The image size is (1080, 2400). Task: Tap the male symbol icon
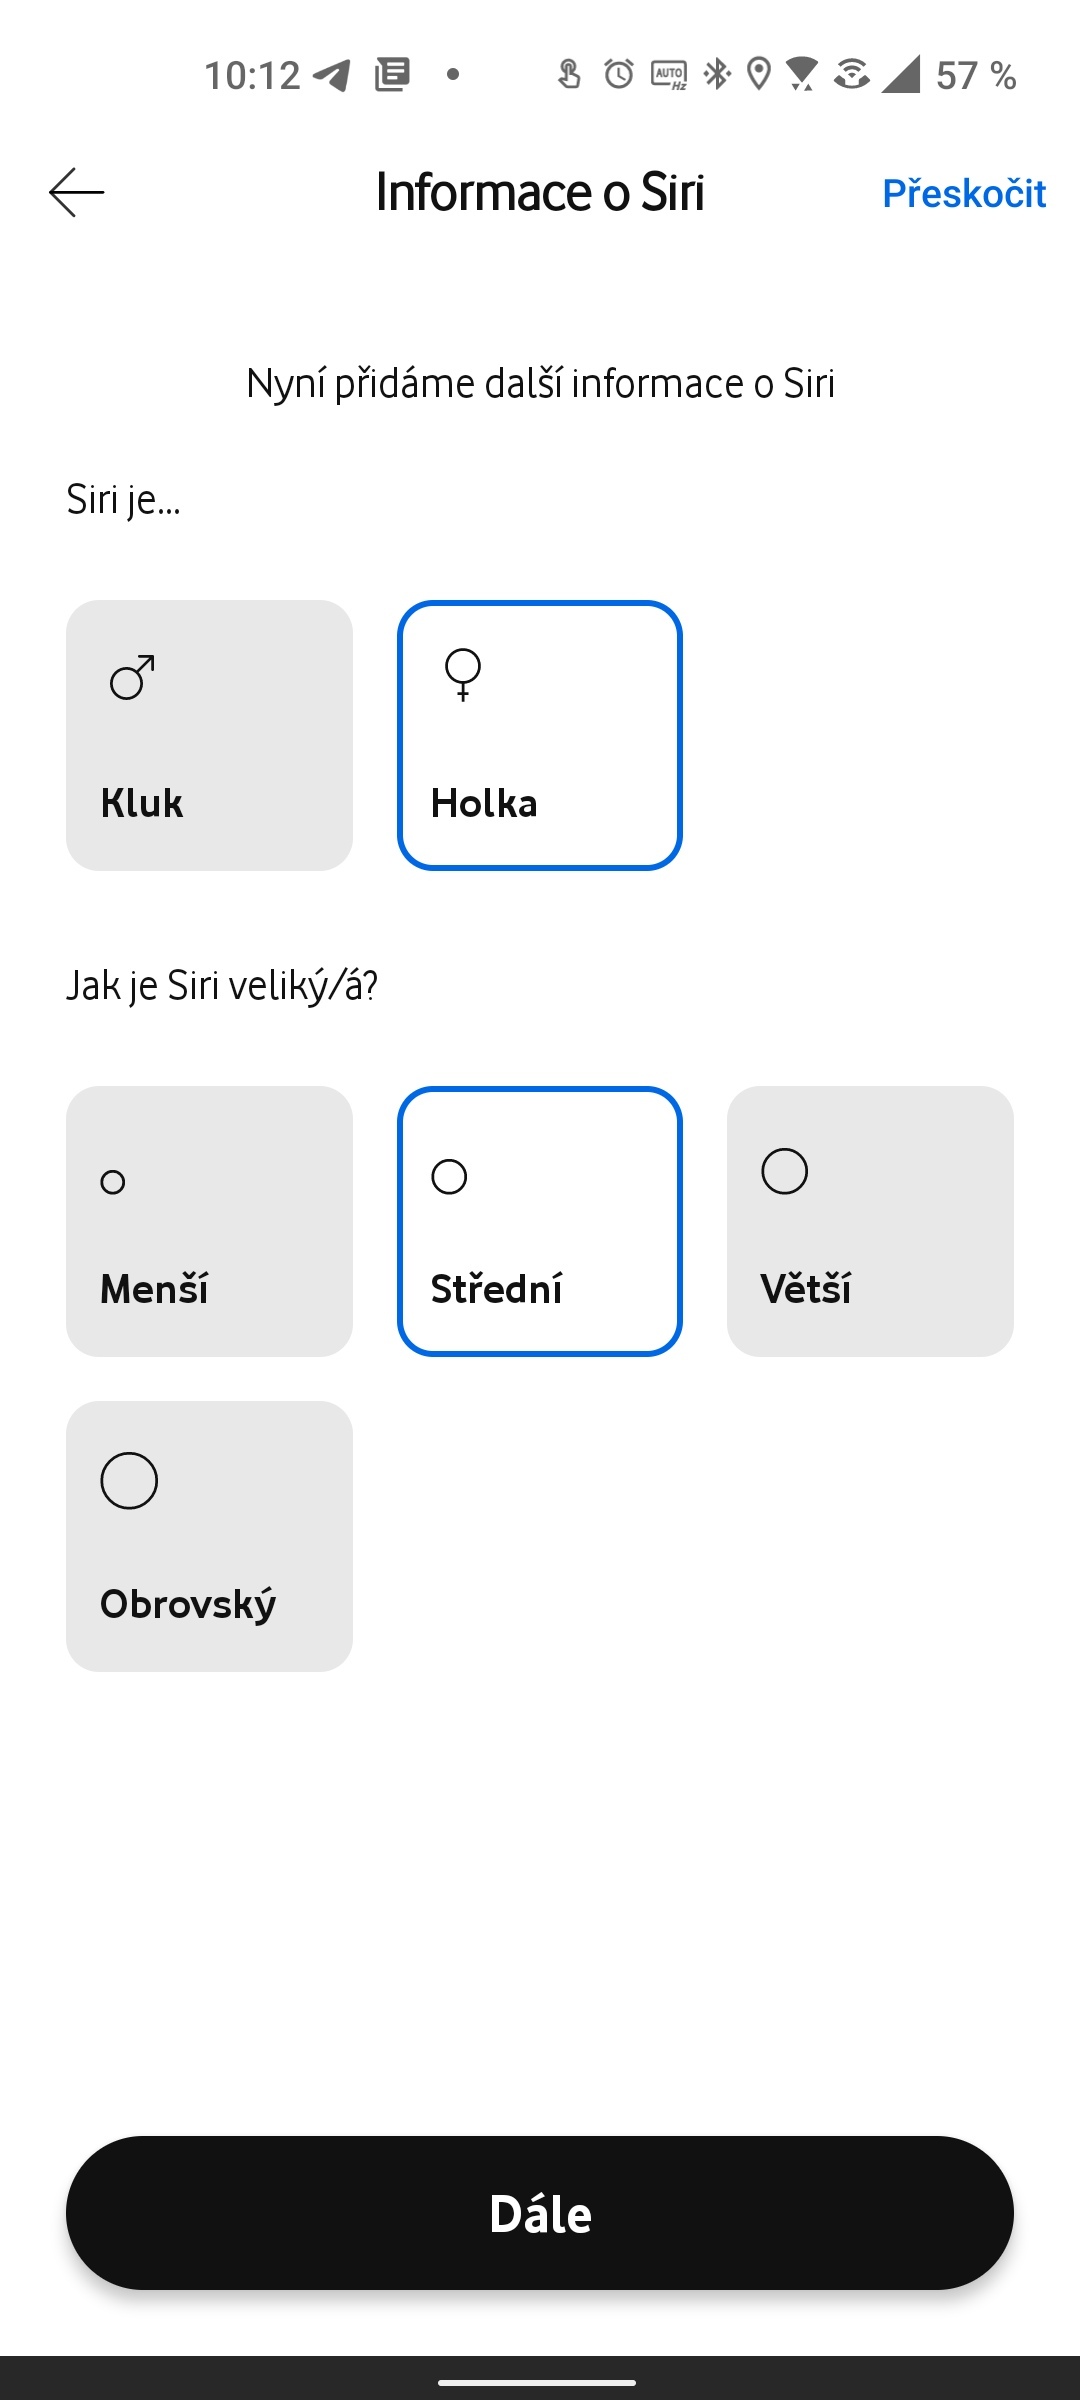[x=132, y=678]
